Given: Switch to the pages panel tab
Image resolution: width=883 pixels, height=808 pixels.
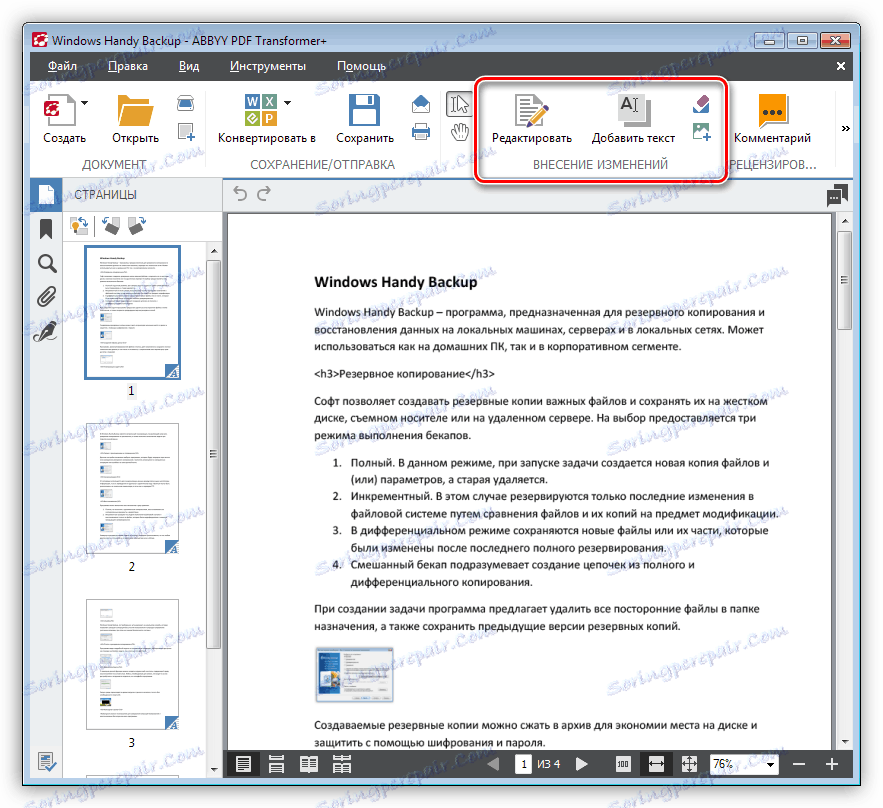Looking at the screenshot, I should click(46, 195).
